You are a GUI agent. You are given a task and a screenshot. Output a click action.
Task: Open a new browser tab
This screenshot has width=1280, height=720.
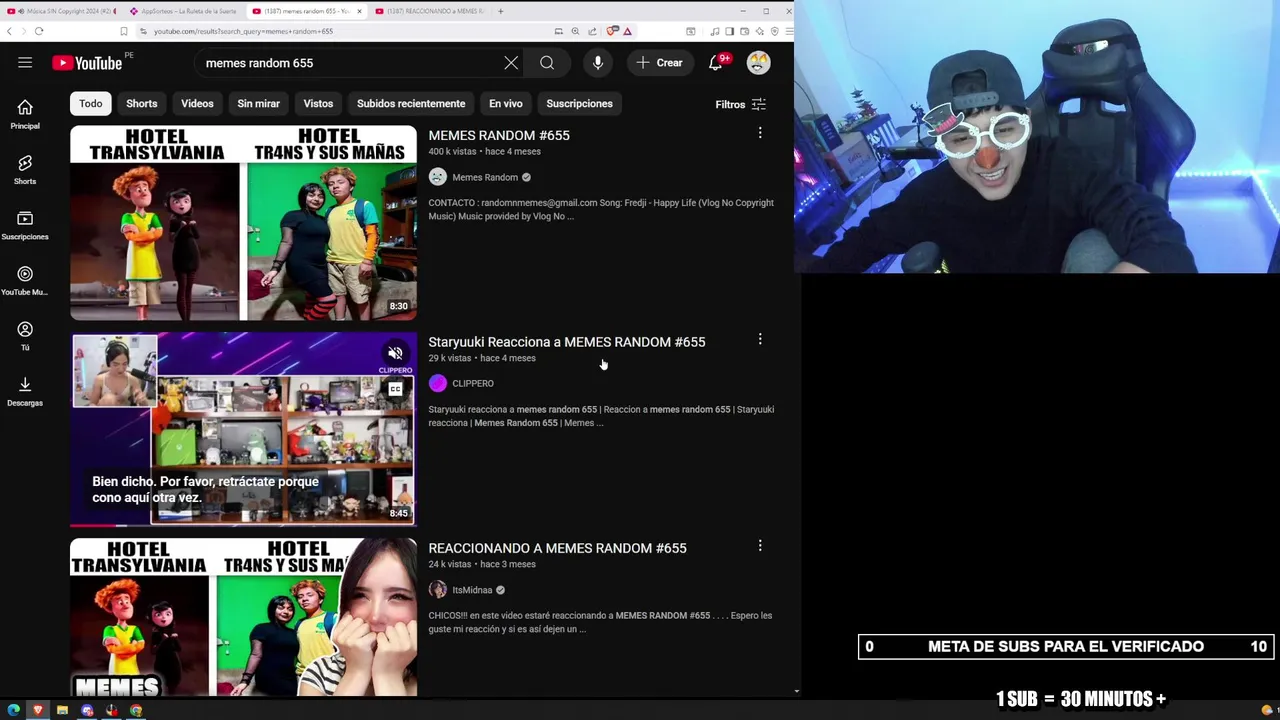click(501, 11)
